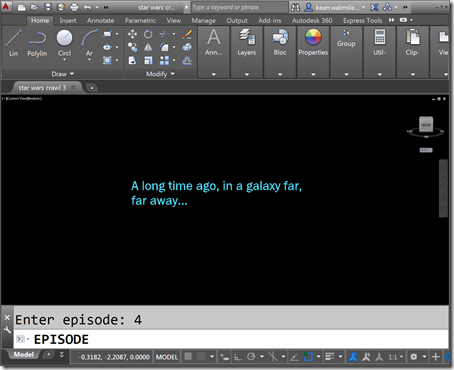Click the Offset tool icon
Image resolution: width=454 pixels, height=370 pixels.
point(187,60)
